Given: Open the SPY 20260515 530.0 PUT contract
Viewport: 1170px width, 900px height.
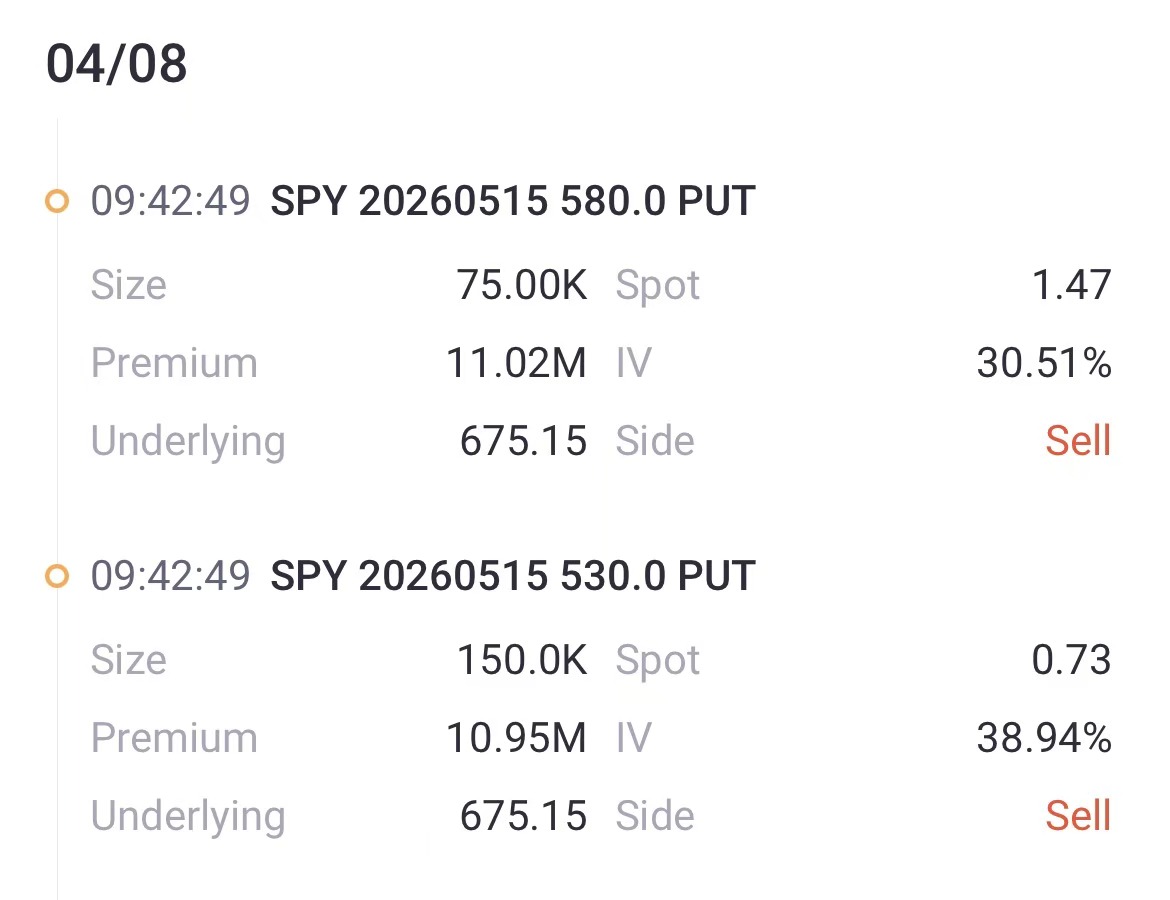Looking at the screenshot, I should [x=512, y=577].
